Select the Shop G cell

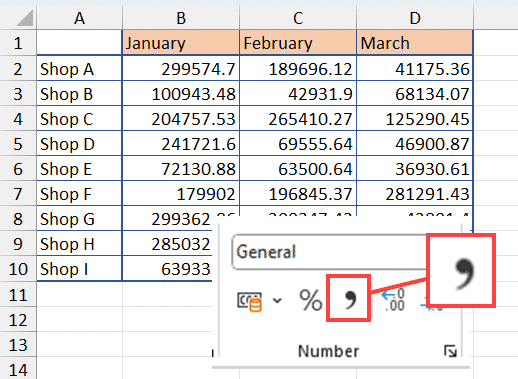(x=79, y=219)
